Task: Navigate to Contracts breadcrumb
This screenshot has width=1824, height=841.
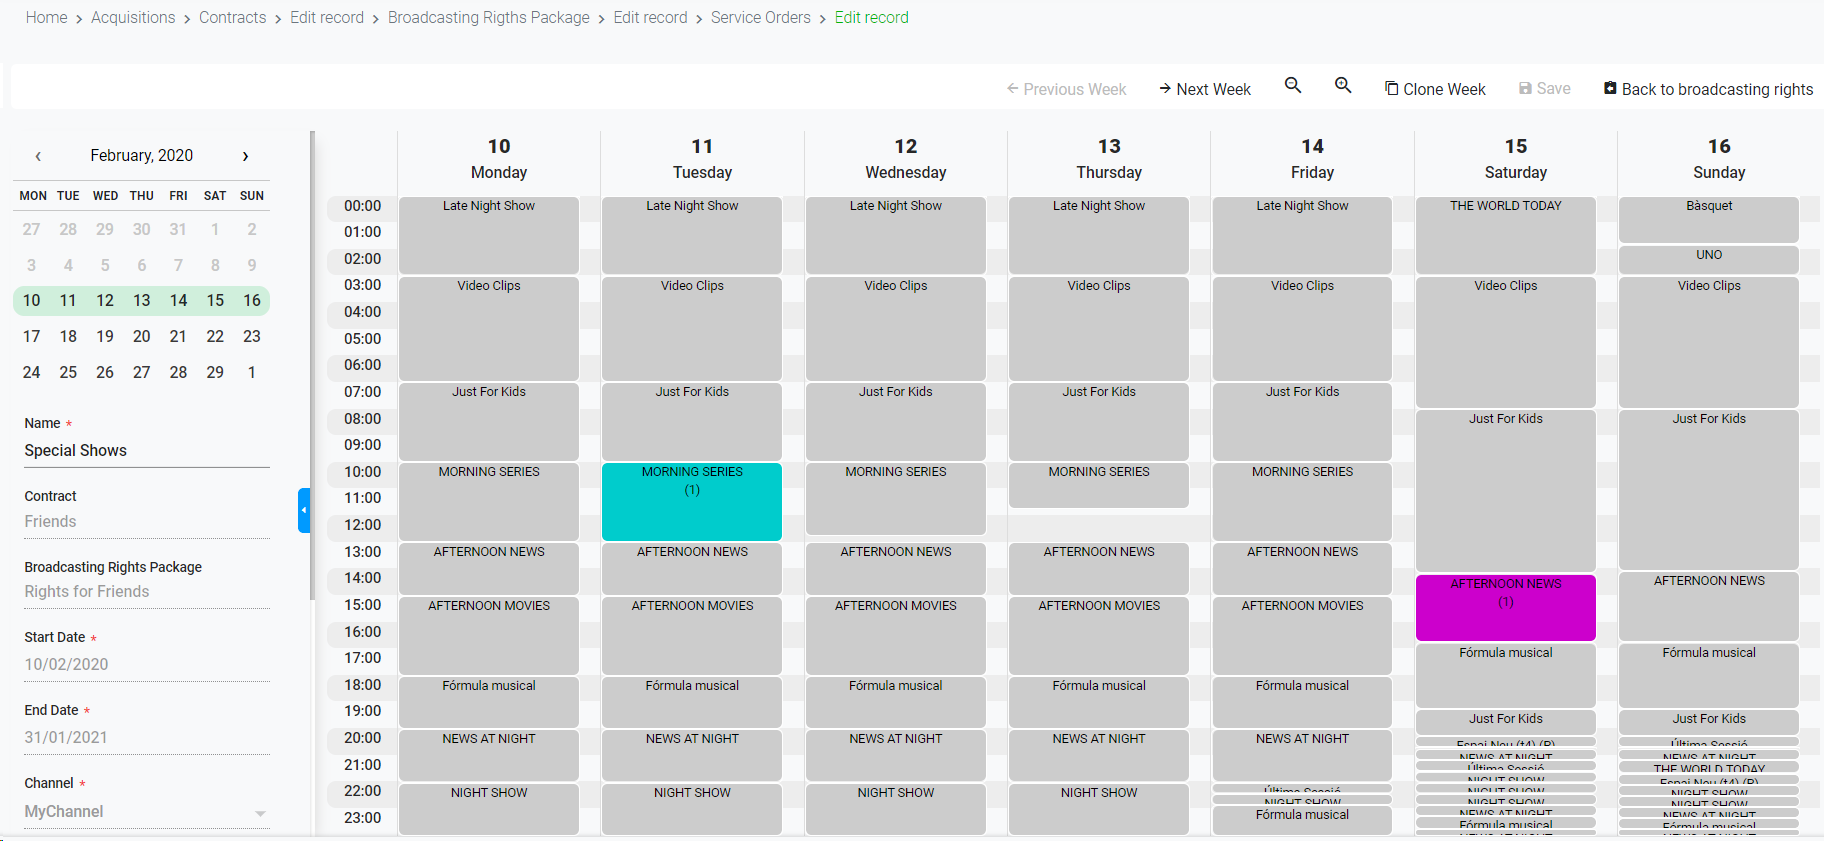Action: click(232, 18)
